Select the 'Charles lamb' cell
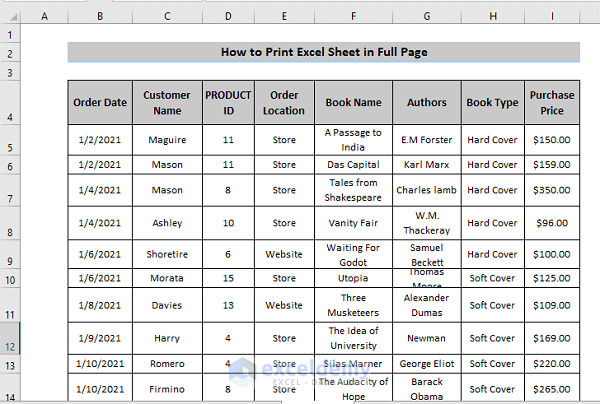 click(427, 191)
